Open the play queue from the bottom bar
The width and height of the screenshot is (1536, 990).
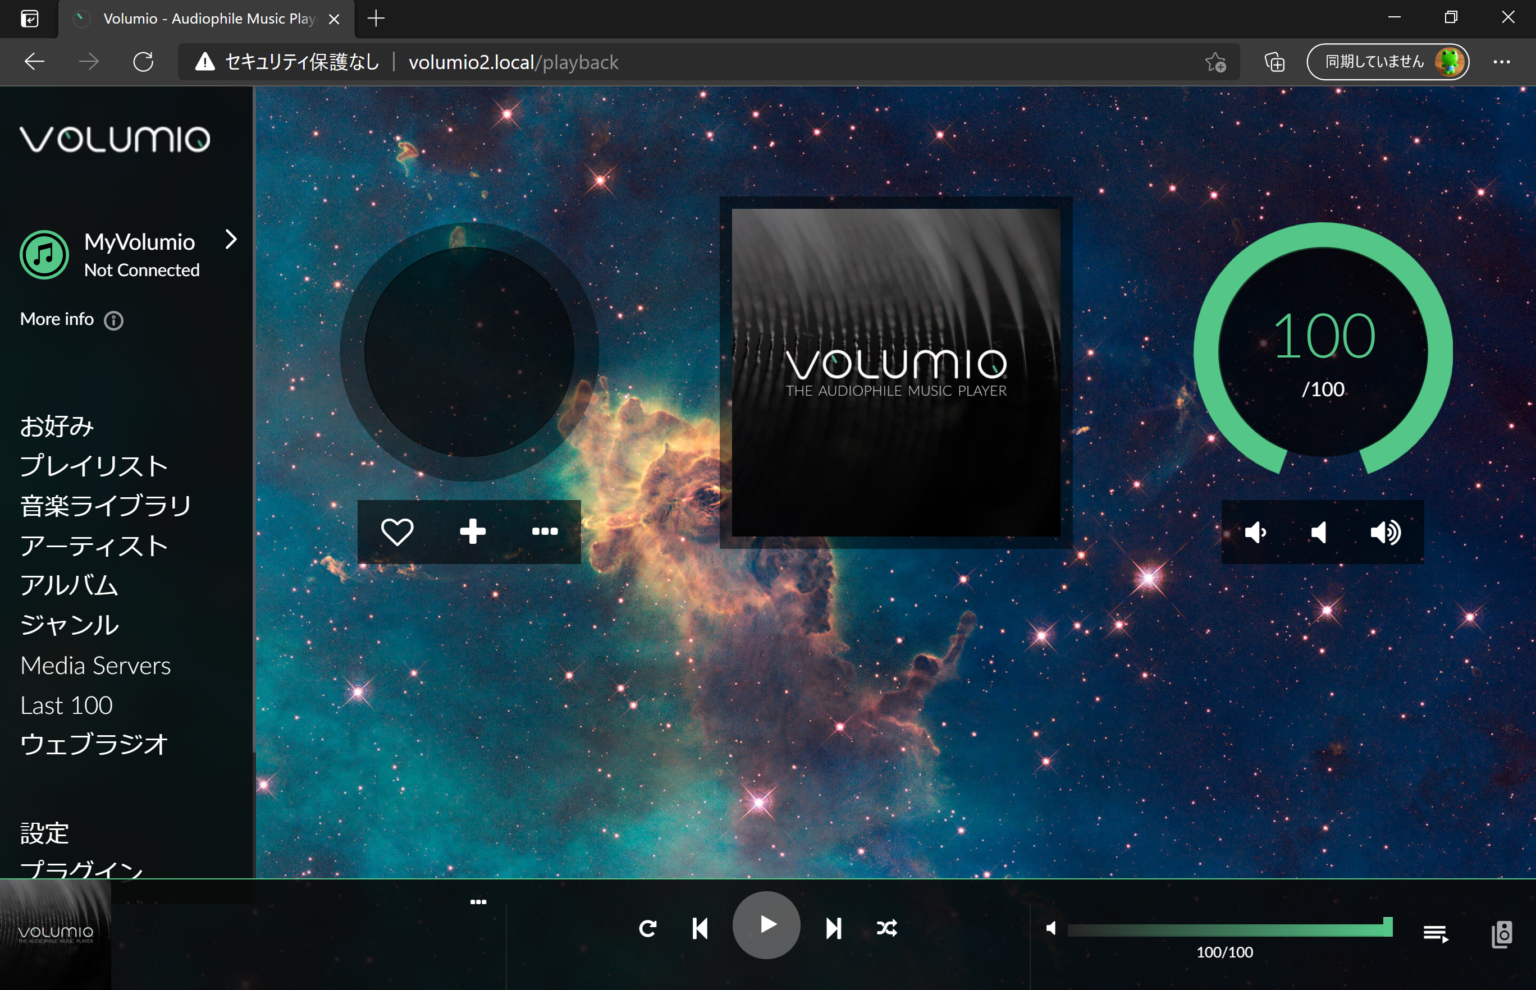click(x=1435, y=932)
